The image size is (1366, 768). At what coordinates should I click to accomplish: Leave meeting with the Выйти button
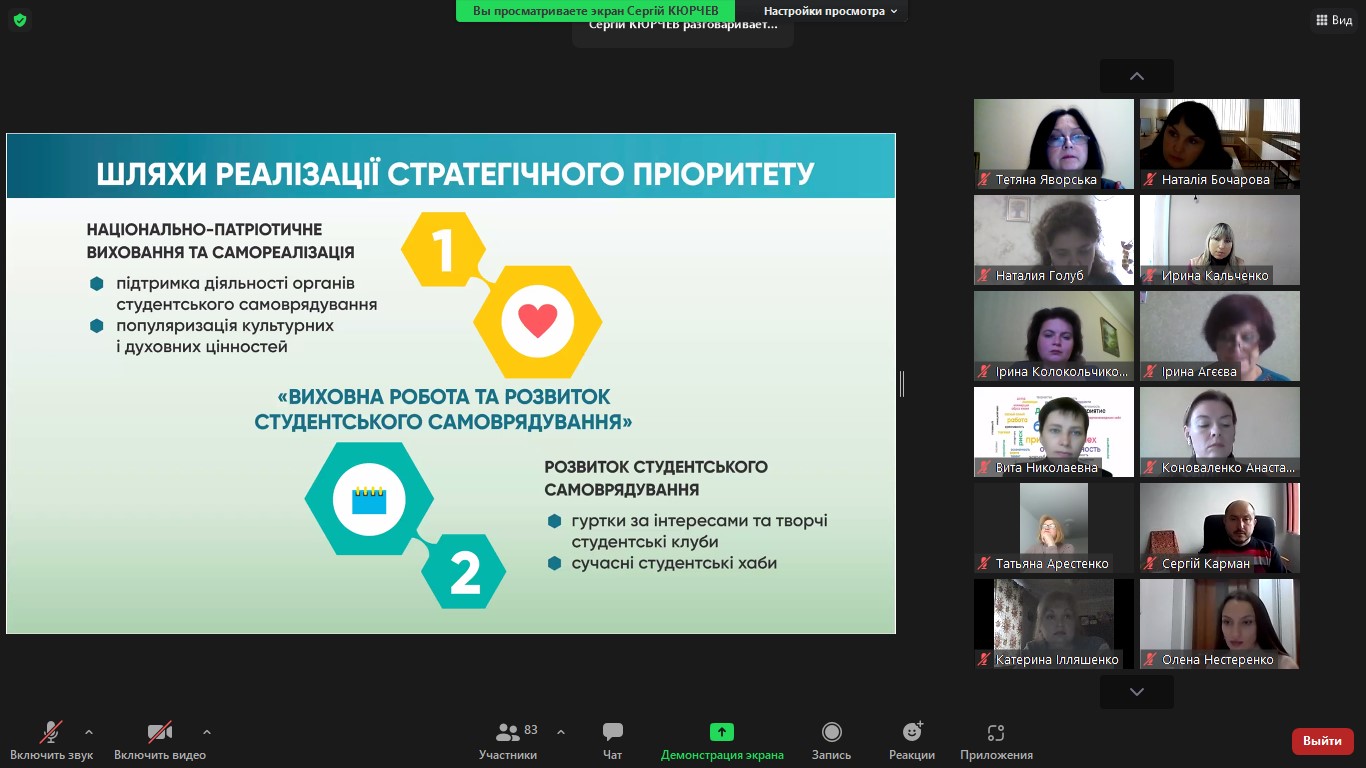(x=1323, y=741)
